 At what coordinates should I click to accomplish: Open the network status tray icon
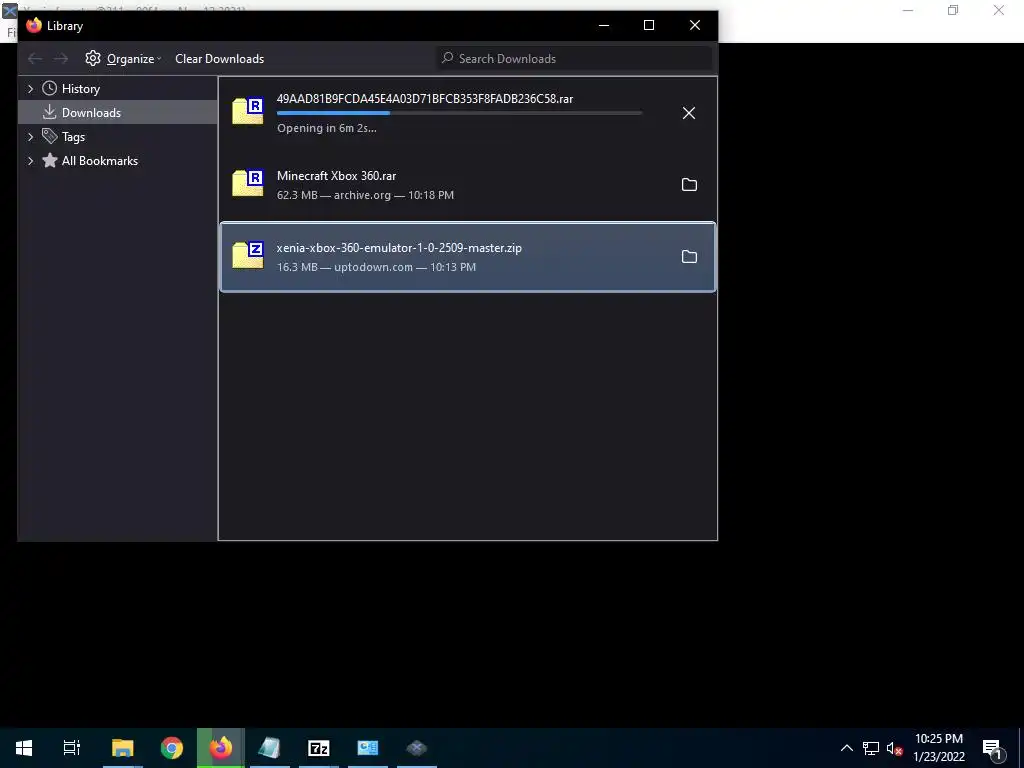pyautogui.click(x=871, y=748)
